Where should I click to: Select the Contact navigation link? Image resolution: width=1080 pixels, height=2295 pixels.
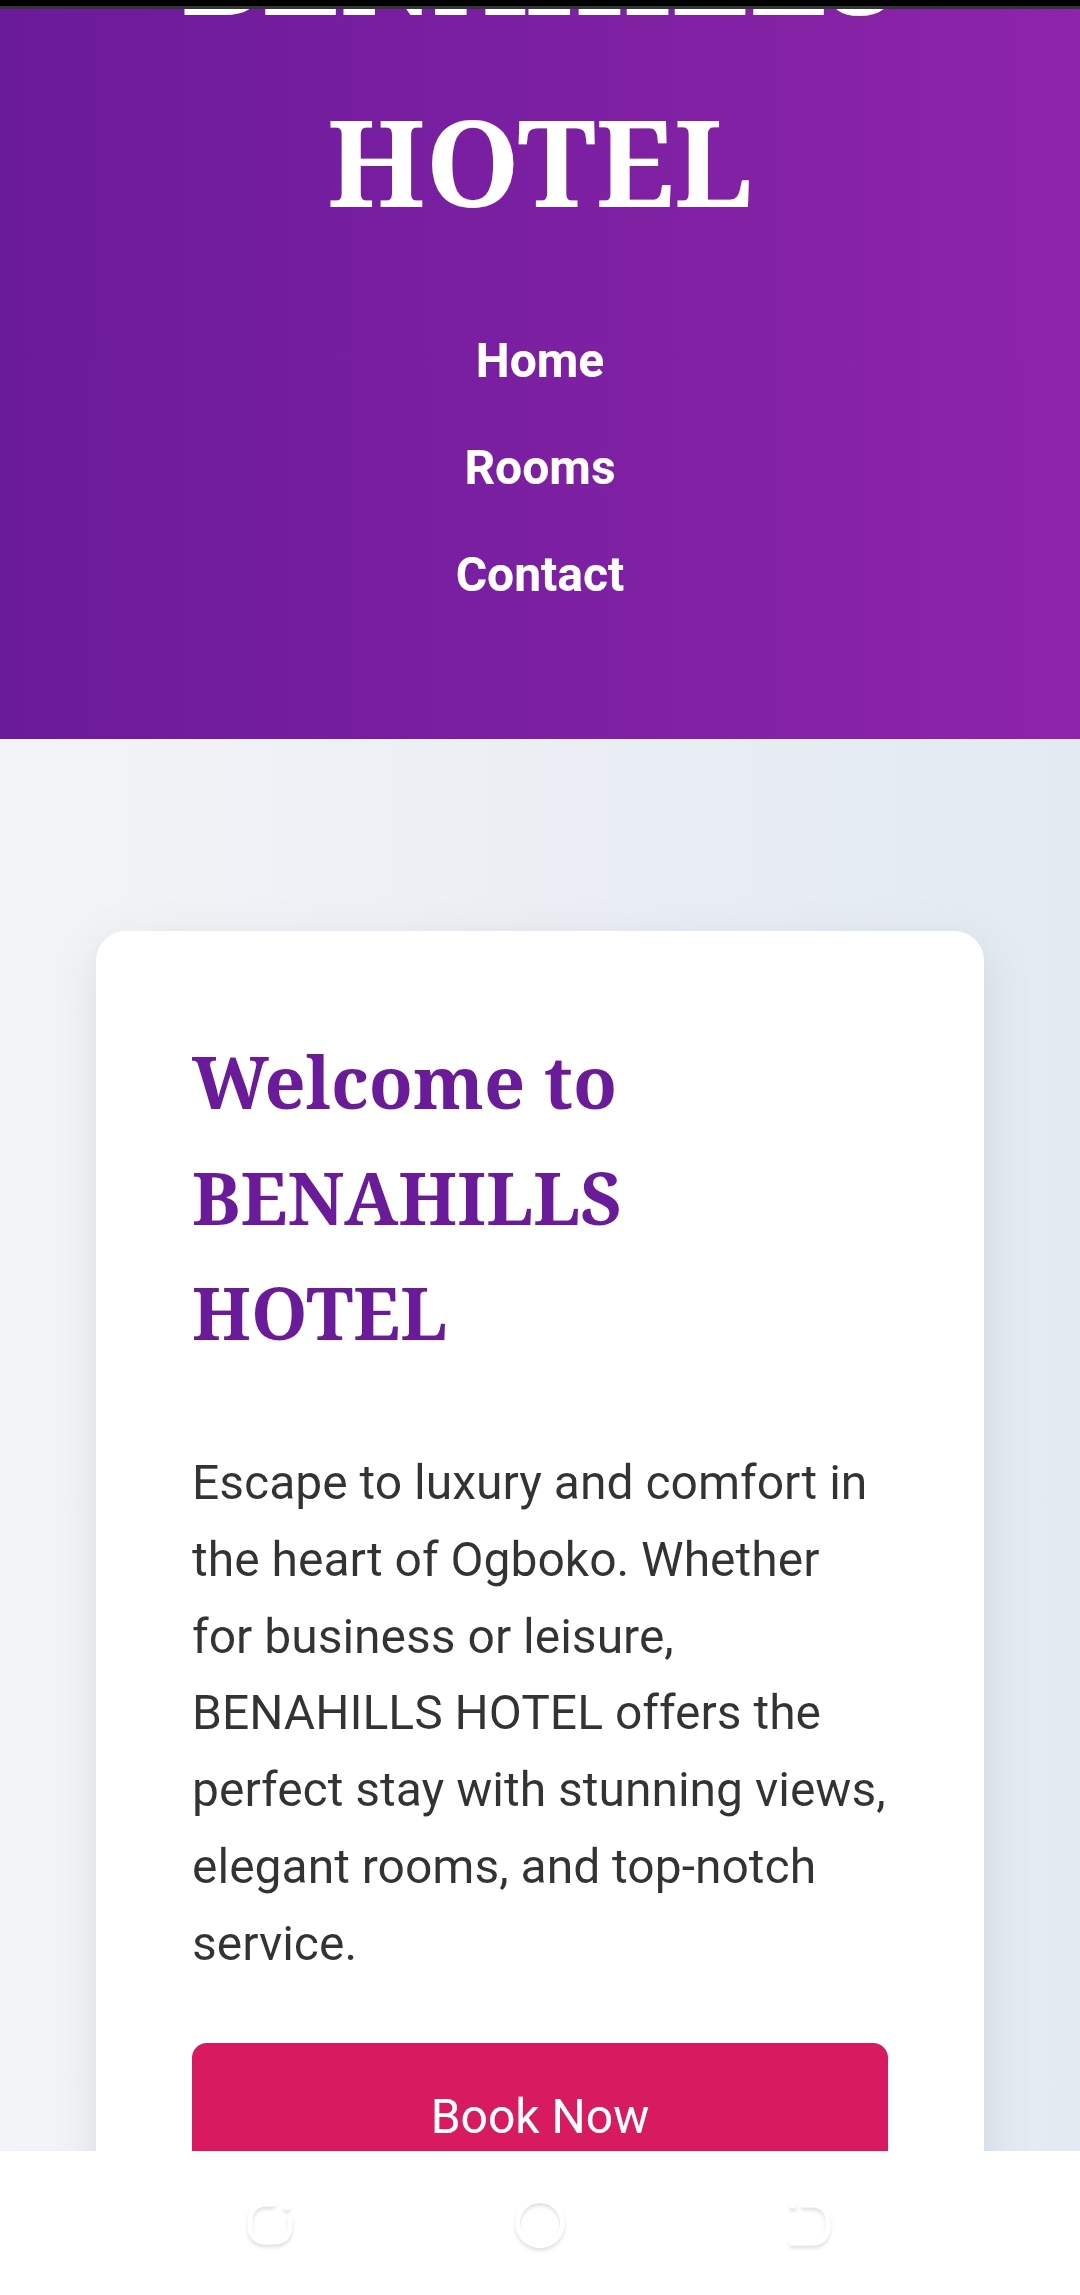click(x=540, y=575)
